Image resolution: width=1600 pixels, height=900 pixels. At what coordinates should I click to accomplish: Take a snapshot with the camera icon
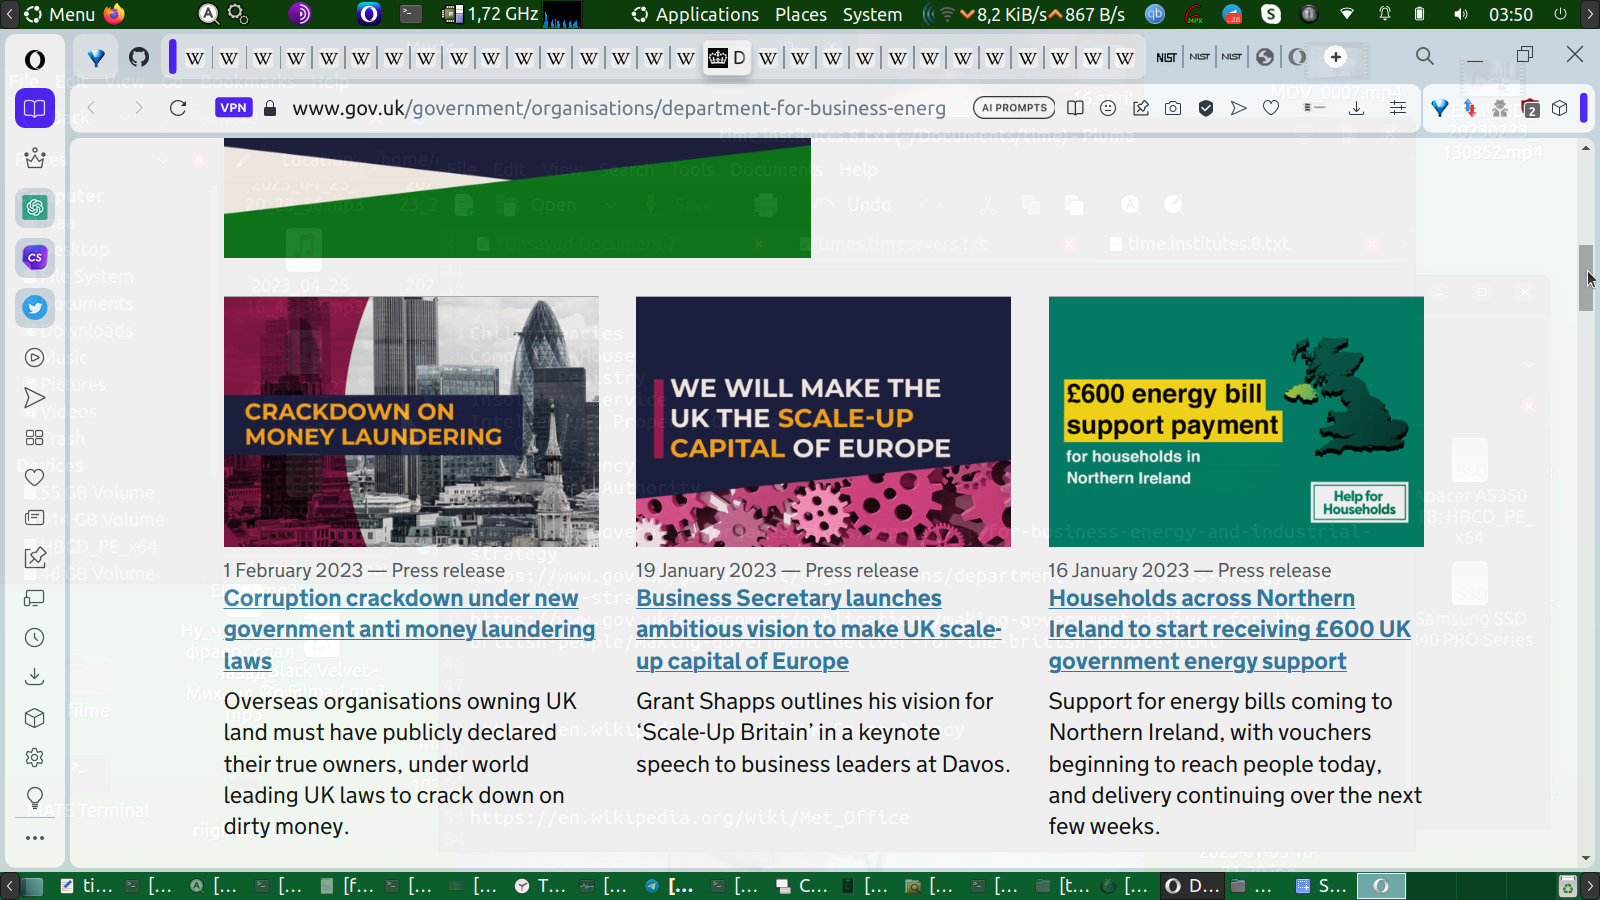pos(1173,108)
